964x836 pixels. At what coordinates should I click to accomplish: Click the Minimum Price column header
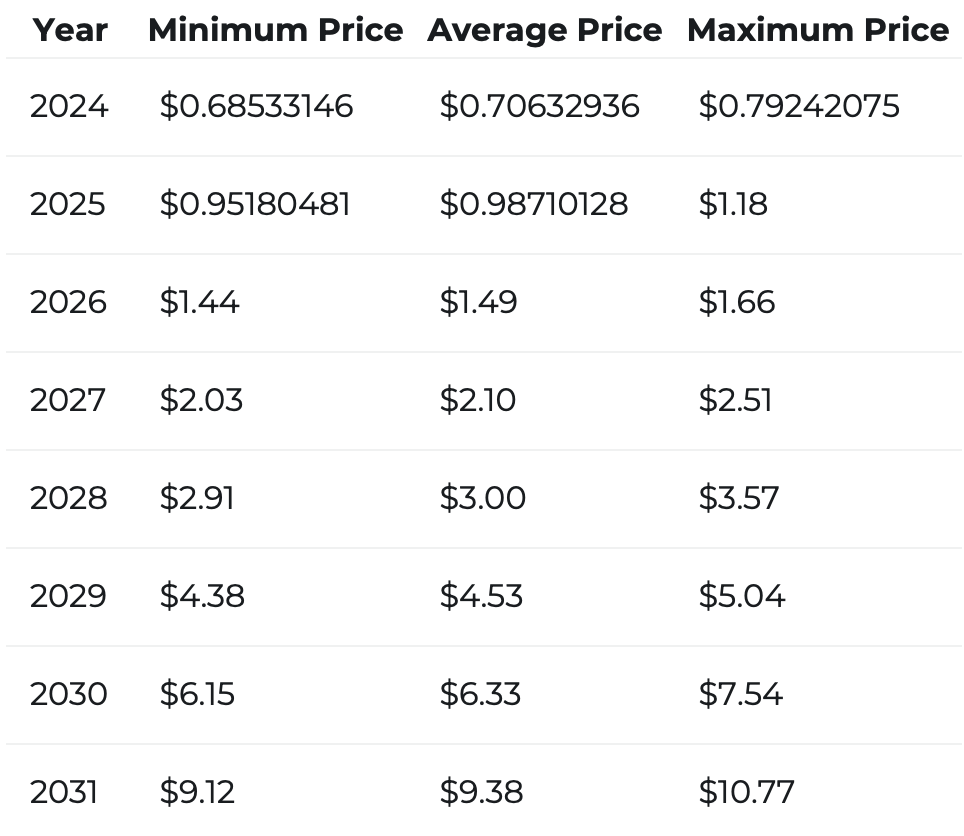point(275,30)
